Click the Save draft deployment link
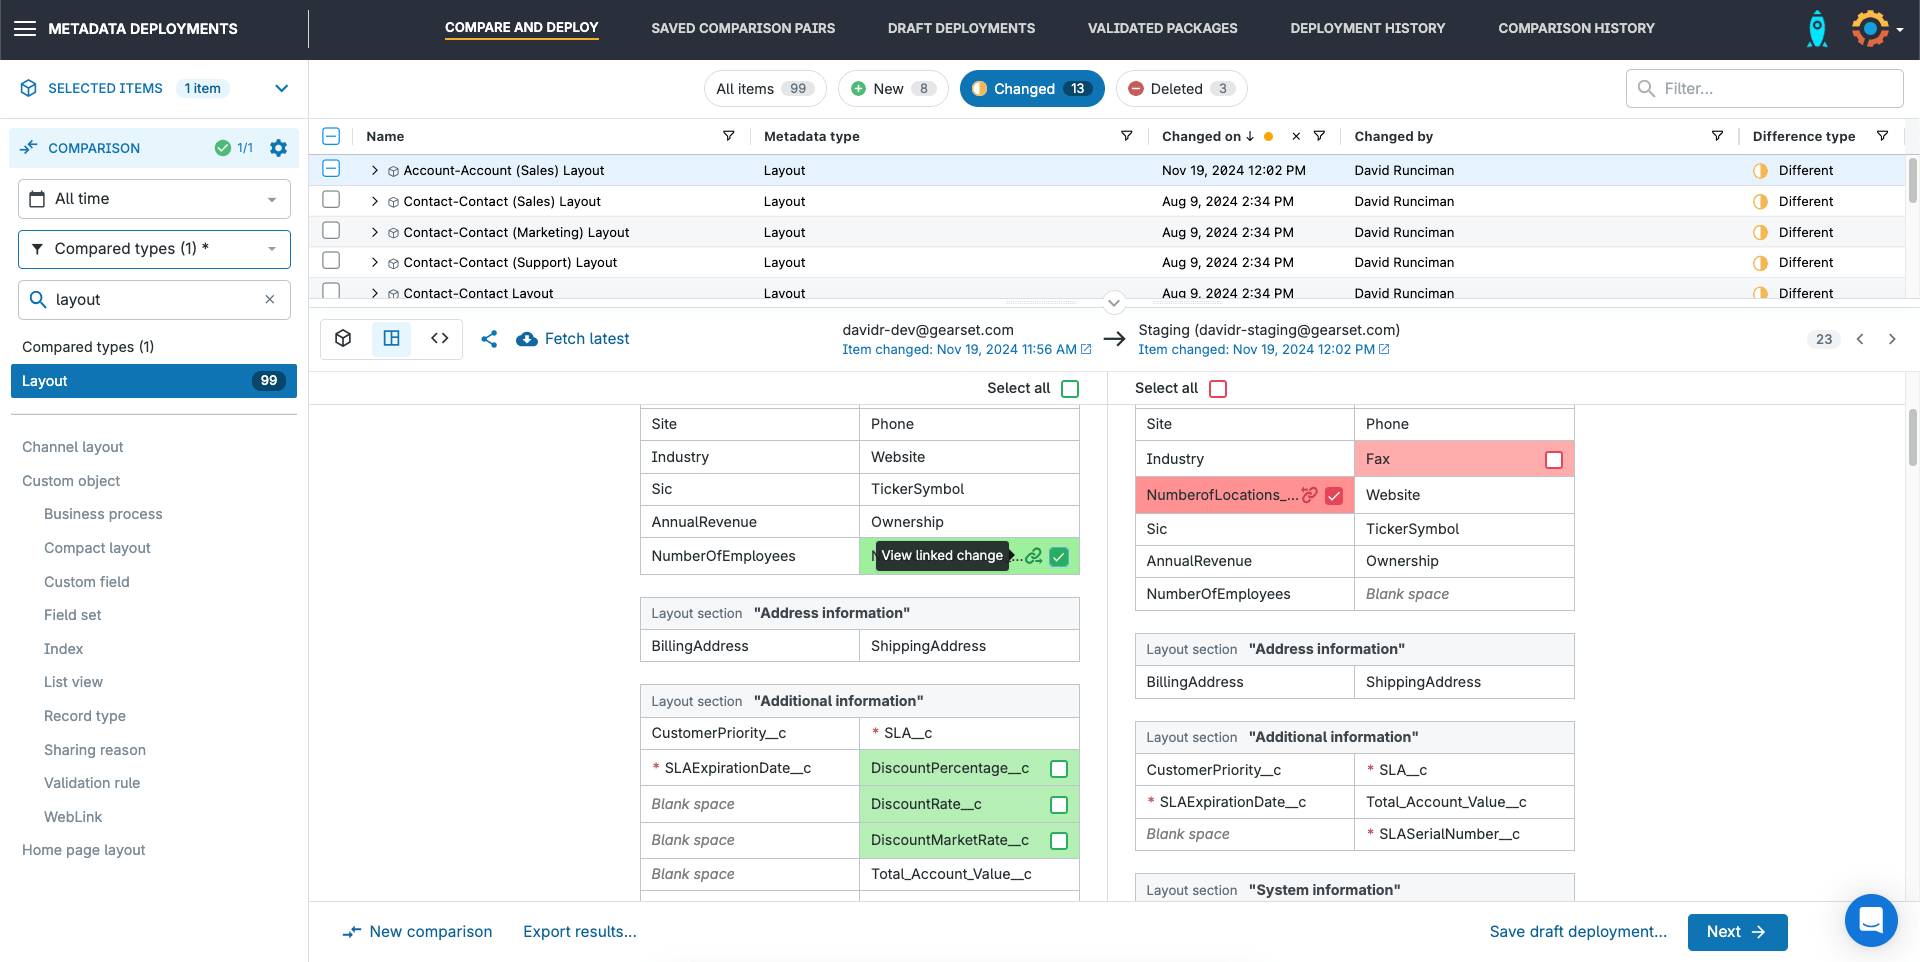 point(1578,932)
